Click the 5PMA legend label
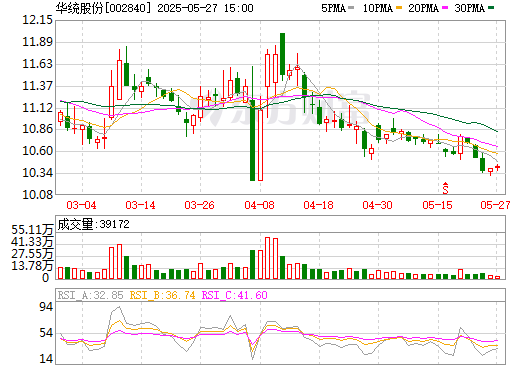 (333, 8)
